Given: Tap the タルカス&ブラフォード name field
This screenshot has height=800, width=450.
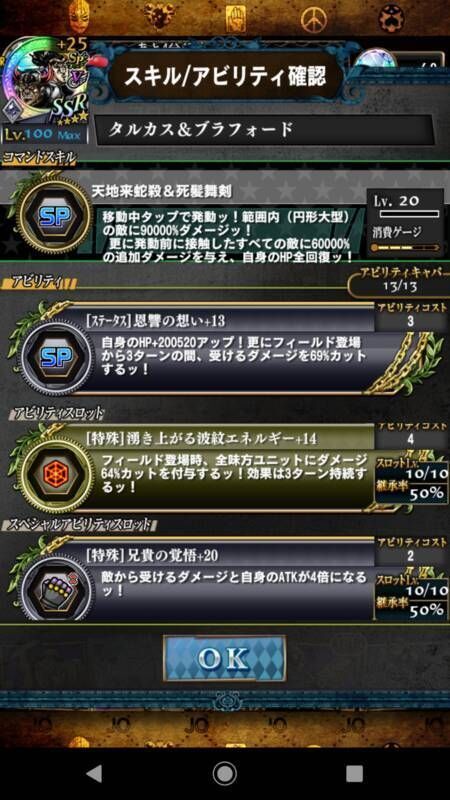Looking at the screenshot, I should pos(264,130).
